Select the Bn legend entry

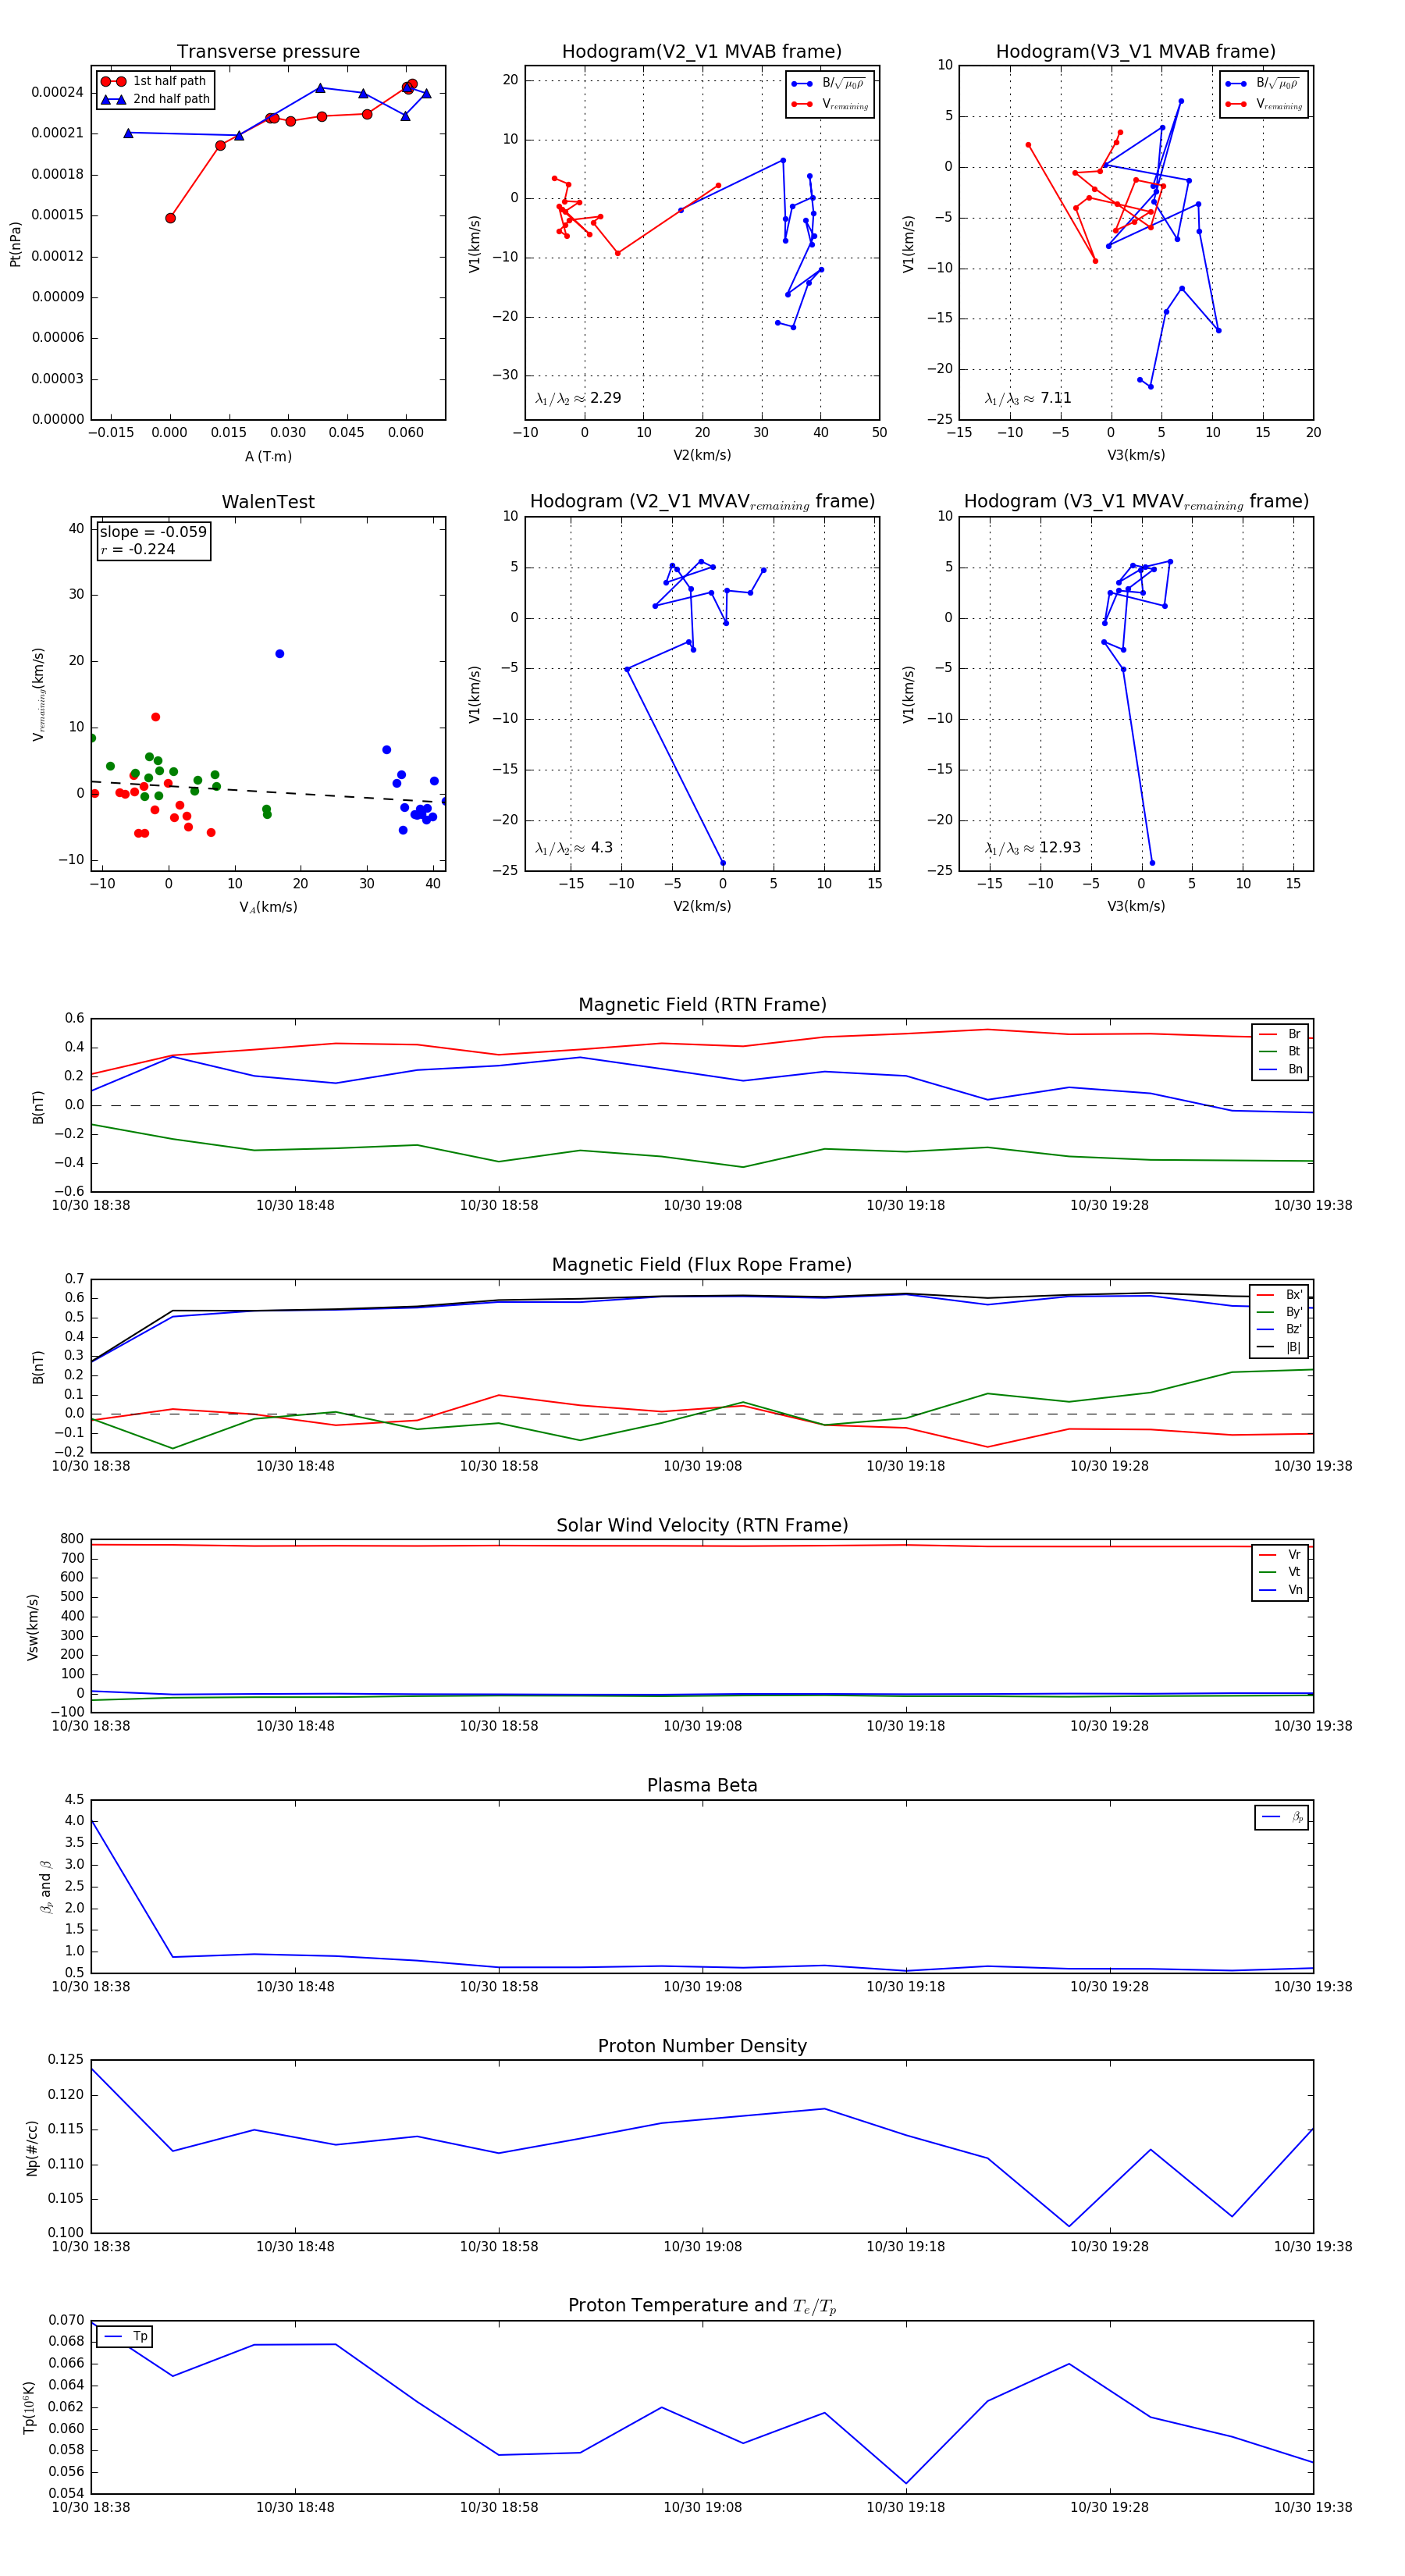click(x=1280, y=1069)
